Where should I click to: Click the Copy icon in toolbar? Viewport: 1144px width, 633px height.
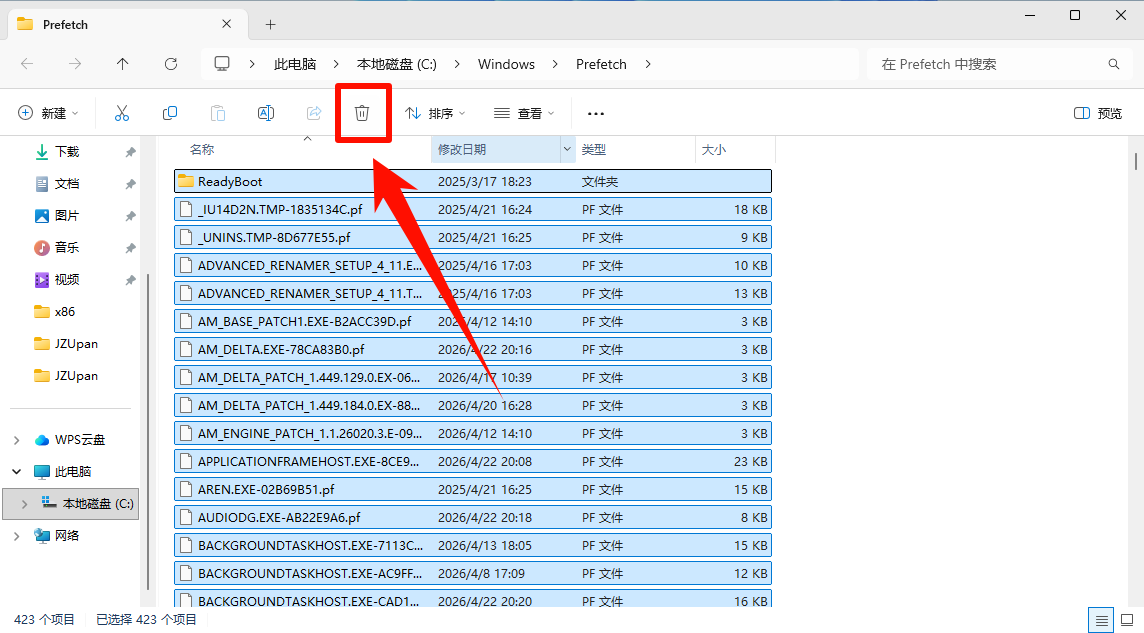170,113
